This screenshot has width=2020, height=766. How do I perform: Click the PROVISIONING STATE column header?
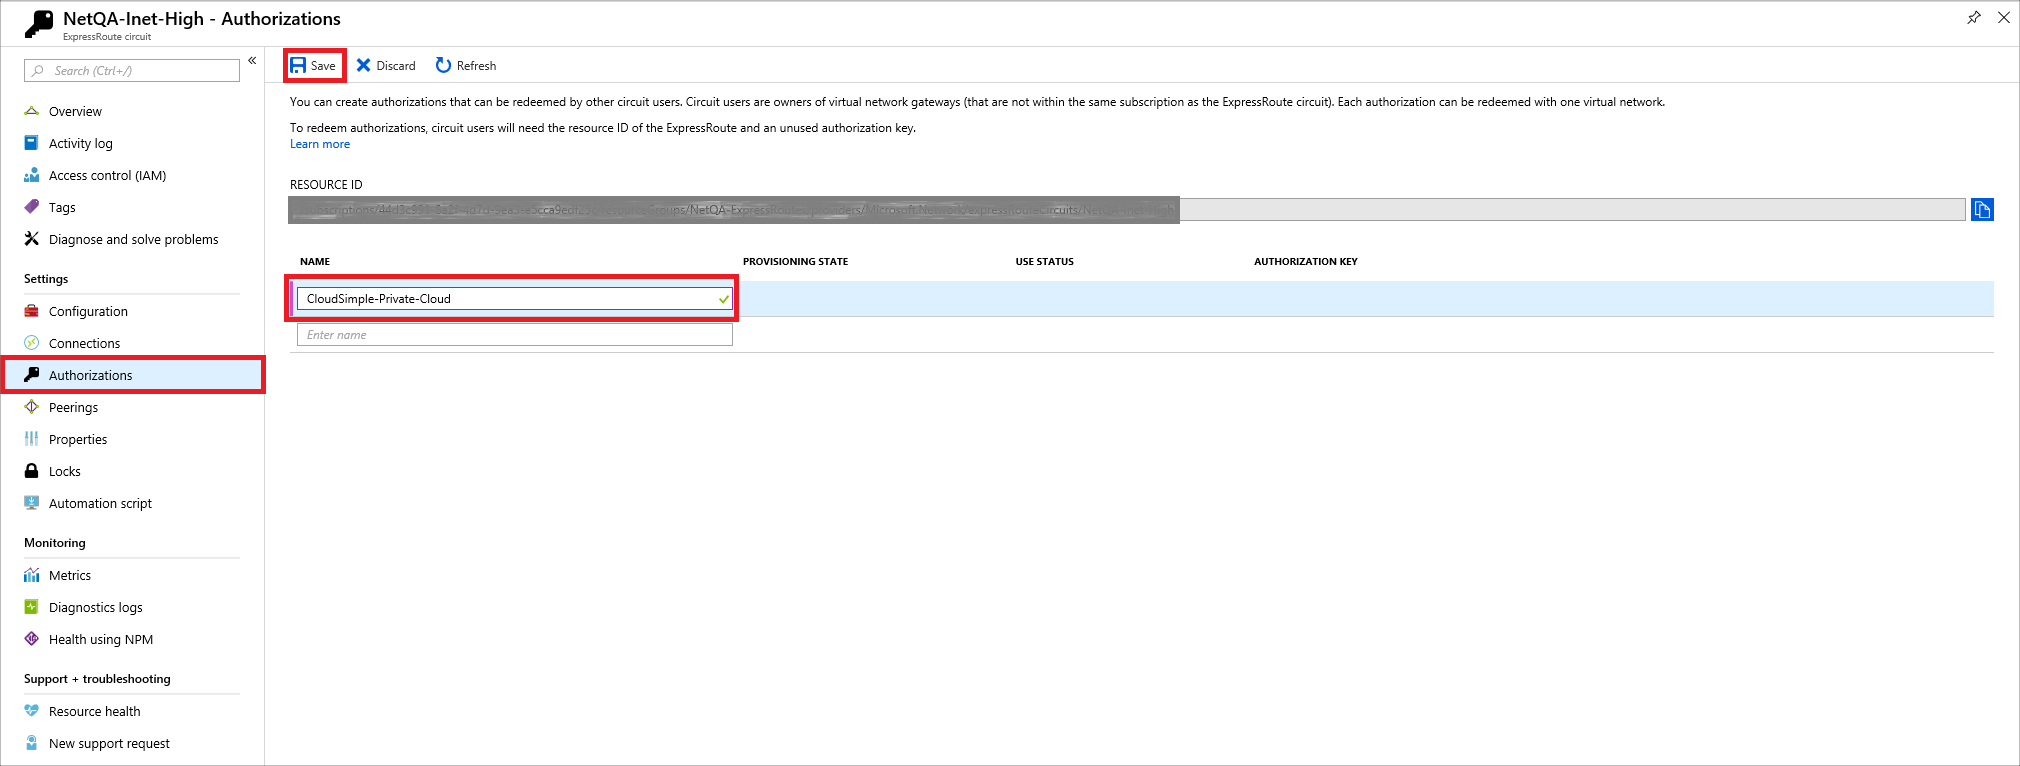coord(795,262)
